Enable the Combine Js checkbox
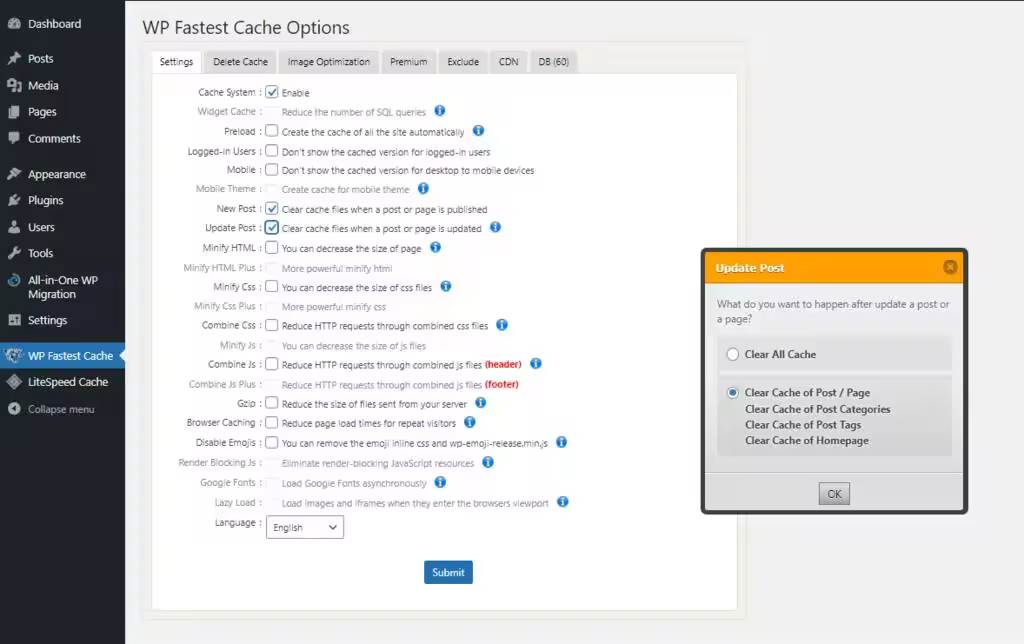1024x644 pixels. coord(272,364)
